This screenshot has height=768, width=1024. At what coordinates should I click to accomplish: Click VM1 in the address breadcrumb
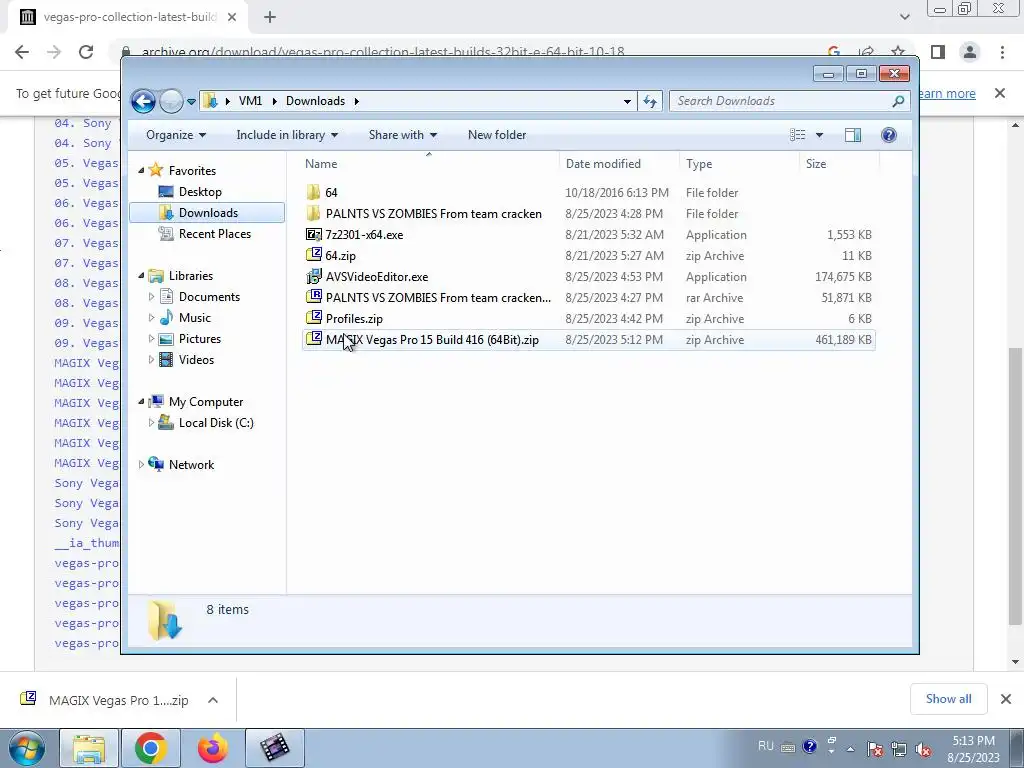coord(250,101)
